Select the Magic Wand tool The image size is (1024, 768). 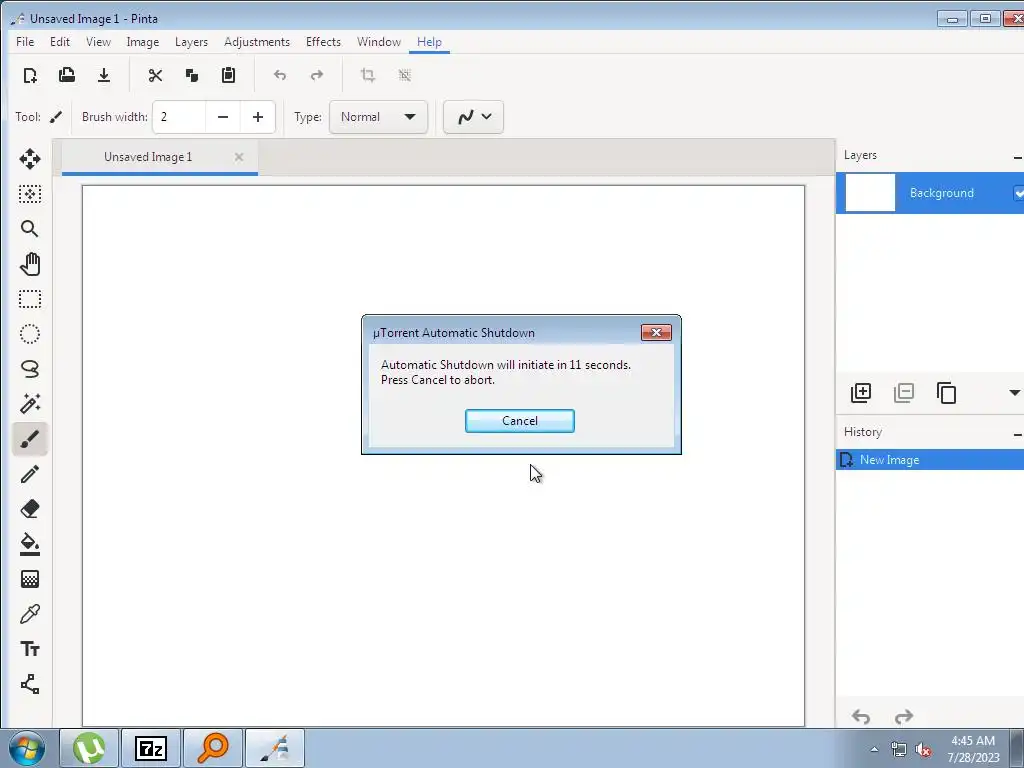[x=30, y=404]
